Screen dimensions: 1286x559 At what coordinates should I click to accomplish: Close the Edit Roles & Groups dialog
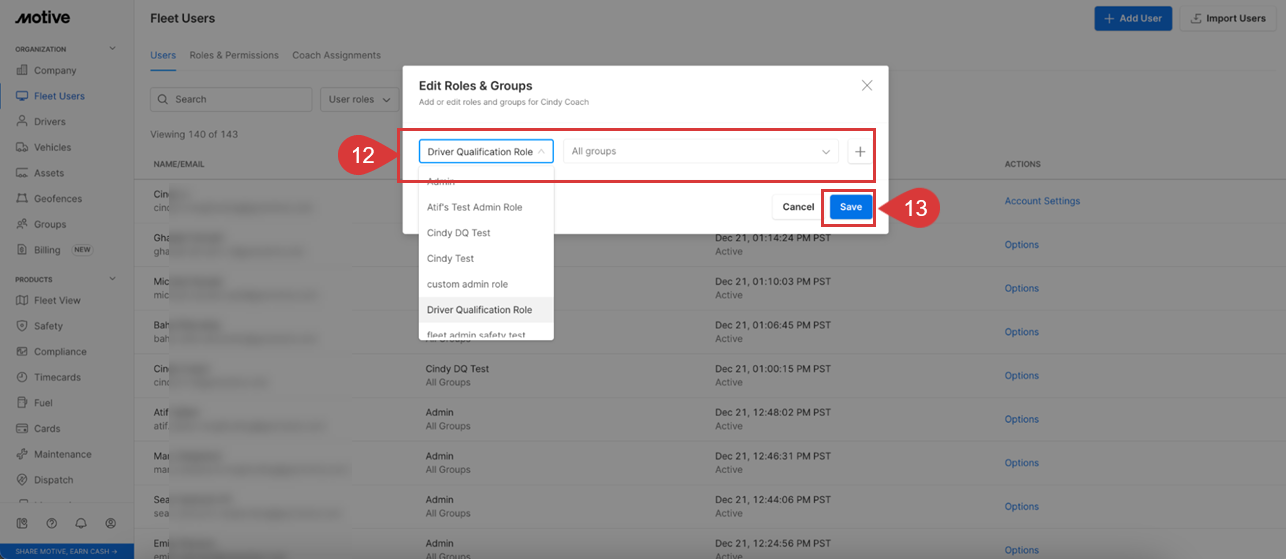(x=867, y=86)
